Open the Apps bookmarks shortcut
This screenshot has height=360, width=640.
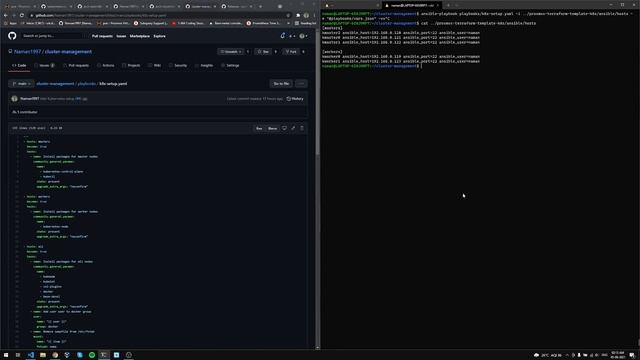[x=11, y=23]
